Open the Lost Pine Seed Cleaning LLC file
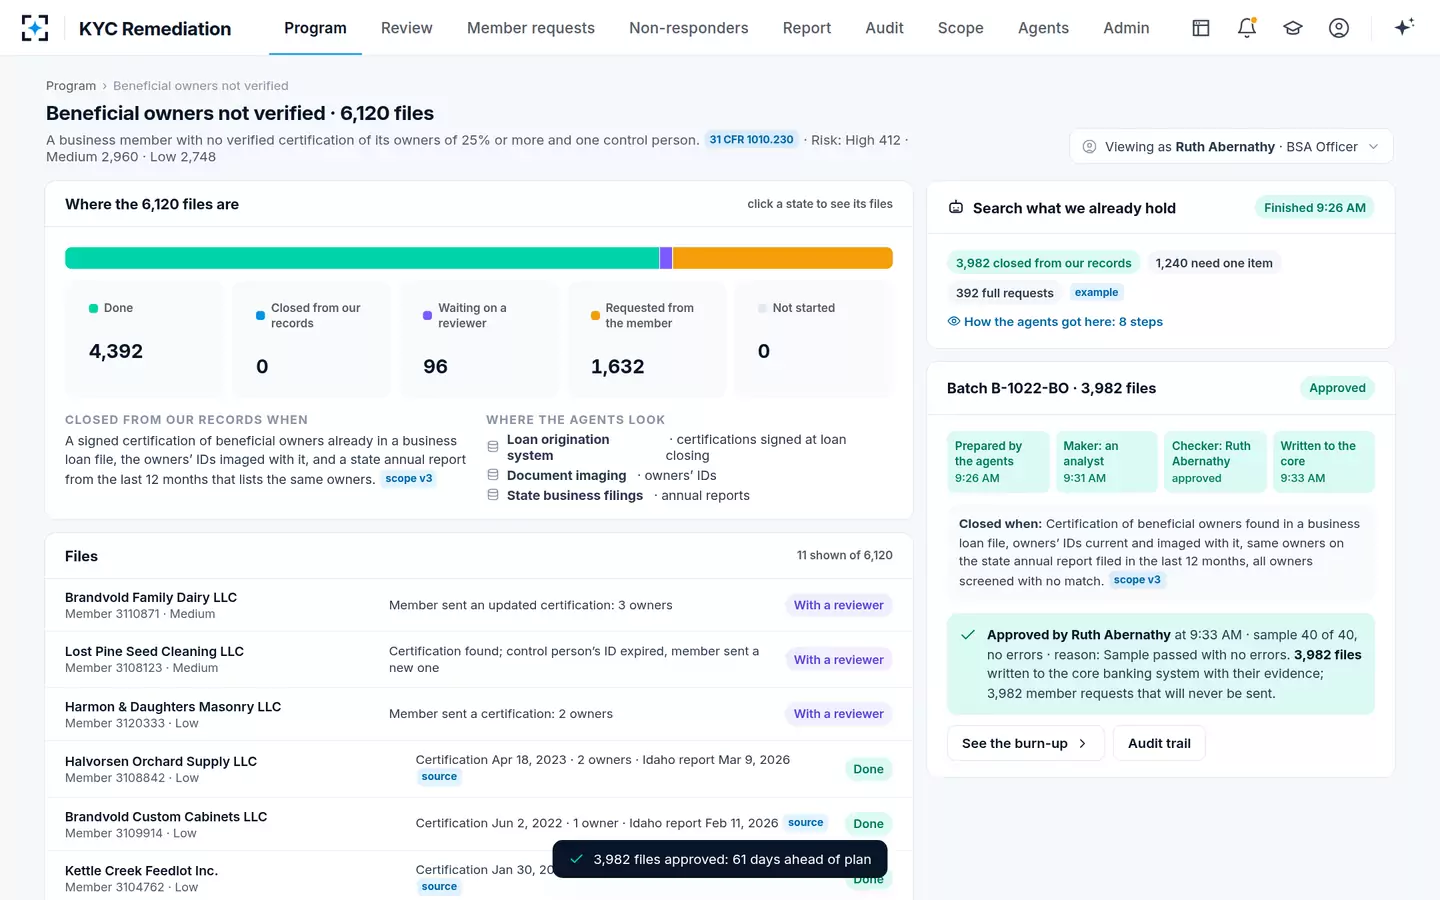 pos(479,659)
